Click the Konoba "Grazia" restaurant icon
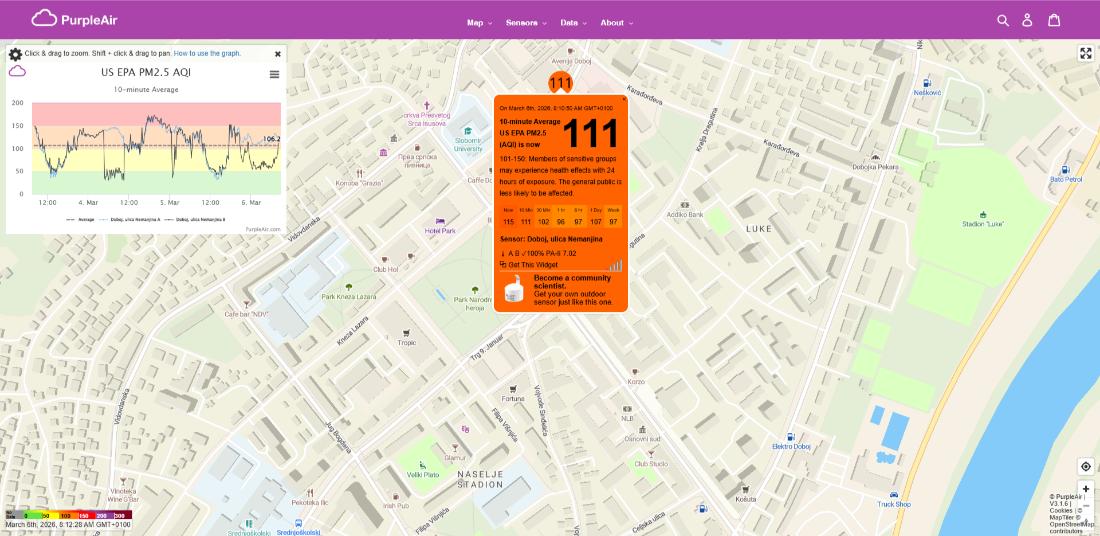Image resolution: width=1100 pixels, height=536 pixels. [x=359, y=172]
